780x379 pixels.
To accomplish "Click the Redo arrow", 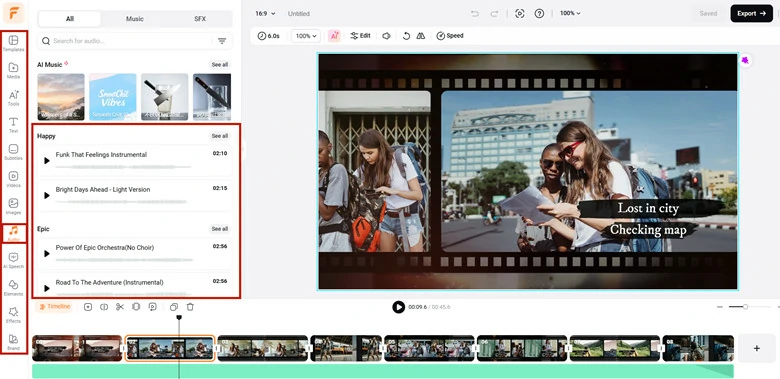I will click(494, 13).
